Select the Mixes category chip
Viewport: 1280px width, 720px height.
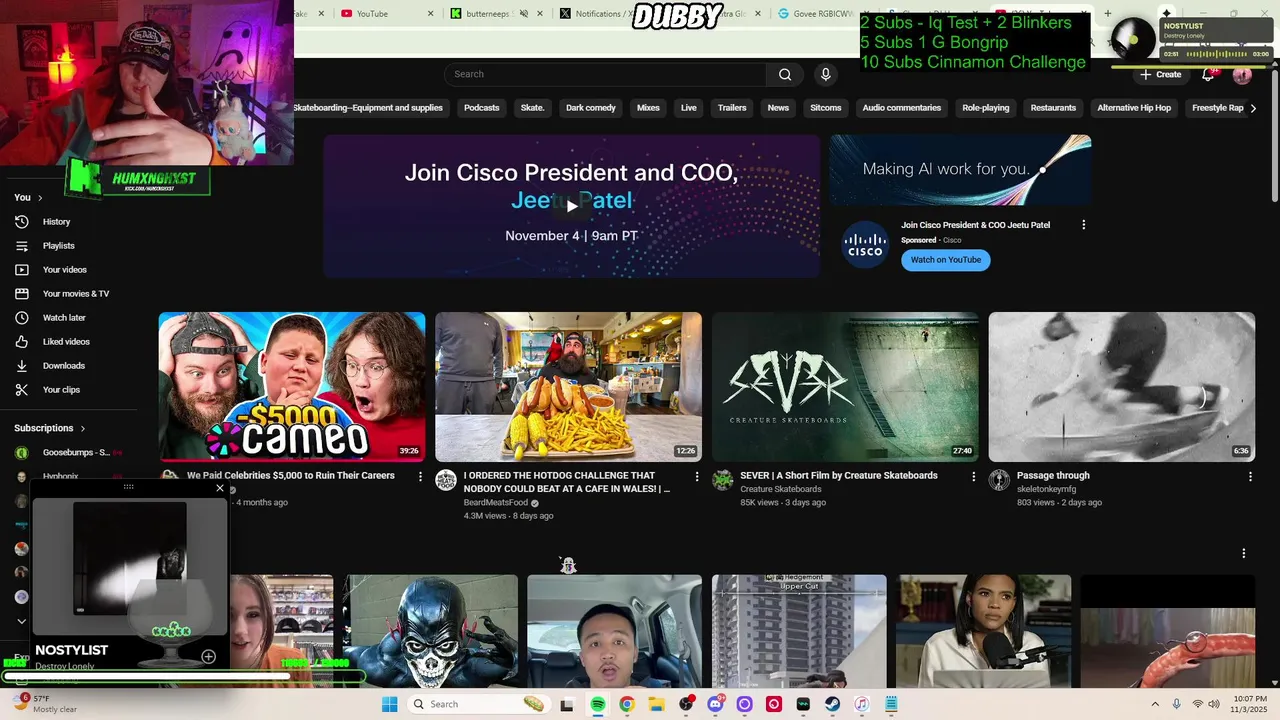pyautogui.click(x=648, y=108)
